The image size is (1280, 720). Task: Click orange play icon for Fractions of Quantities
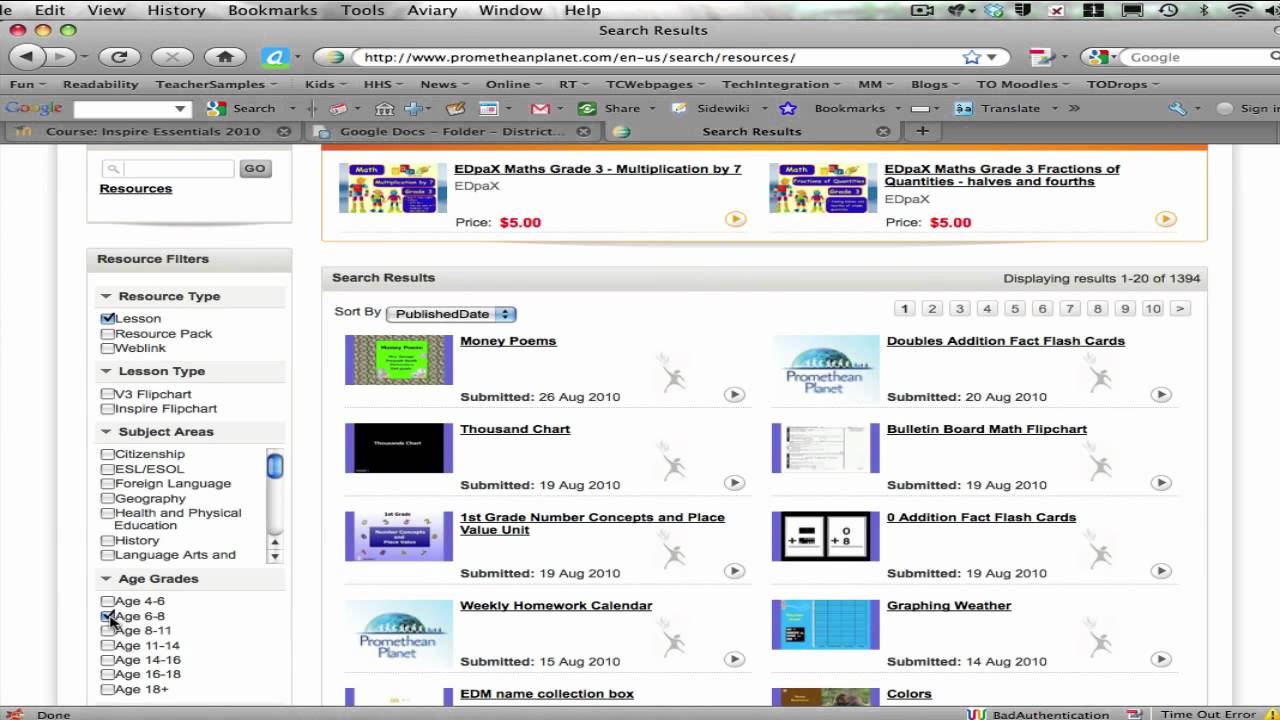pos(1165,219)
